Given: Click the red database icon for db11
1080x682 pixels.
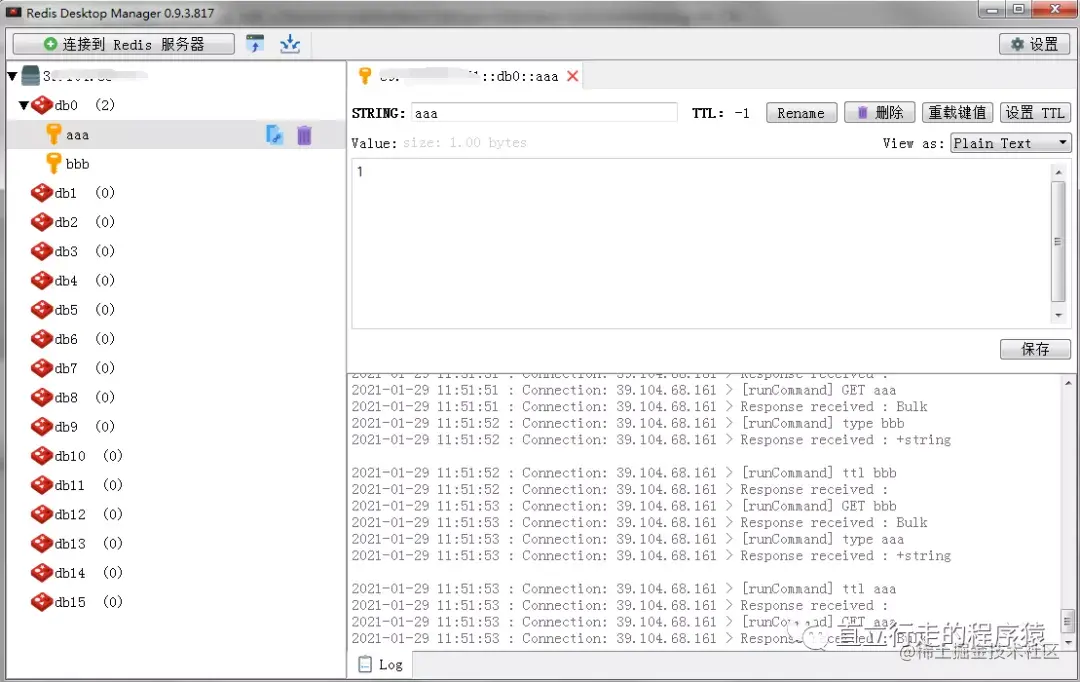Looking at the screenshot, I should point(42,485).
